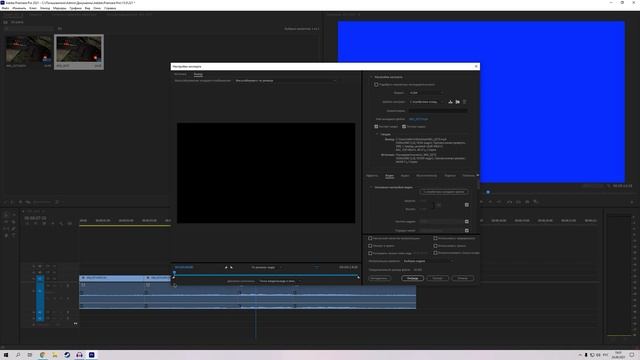Screen dimensions: 640x360
Task: Open Chrome from the taskbar
Action: coord(42,355)
